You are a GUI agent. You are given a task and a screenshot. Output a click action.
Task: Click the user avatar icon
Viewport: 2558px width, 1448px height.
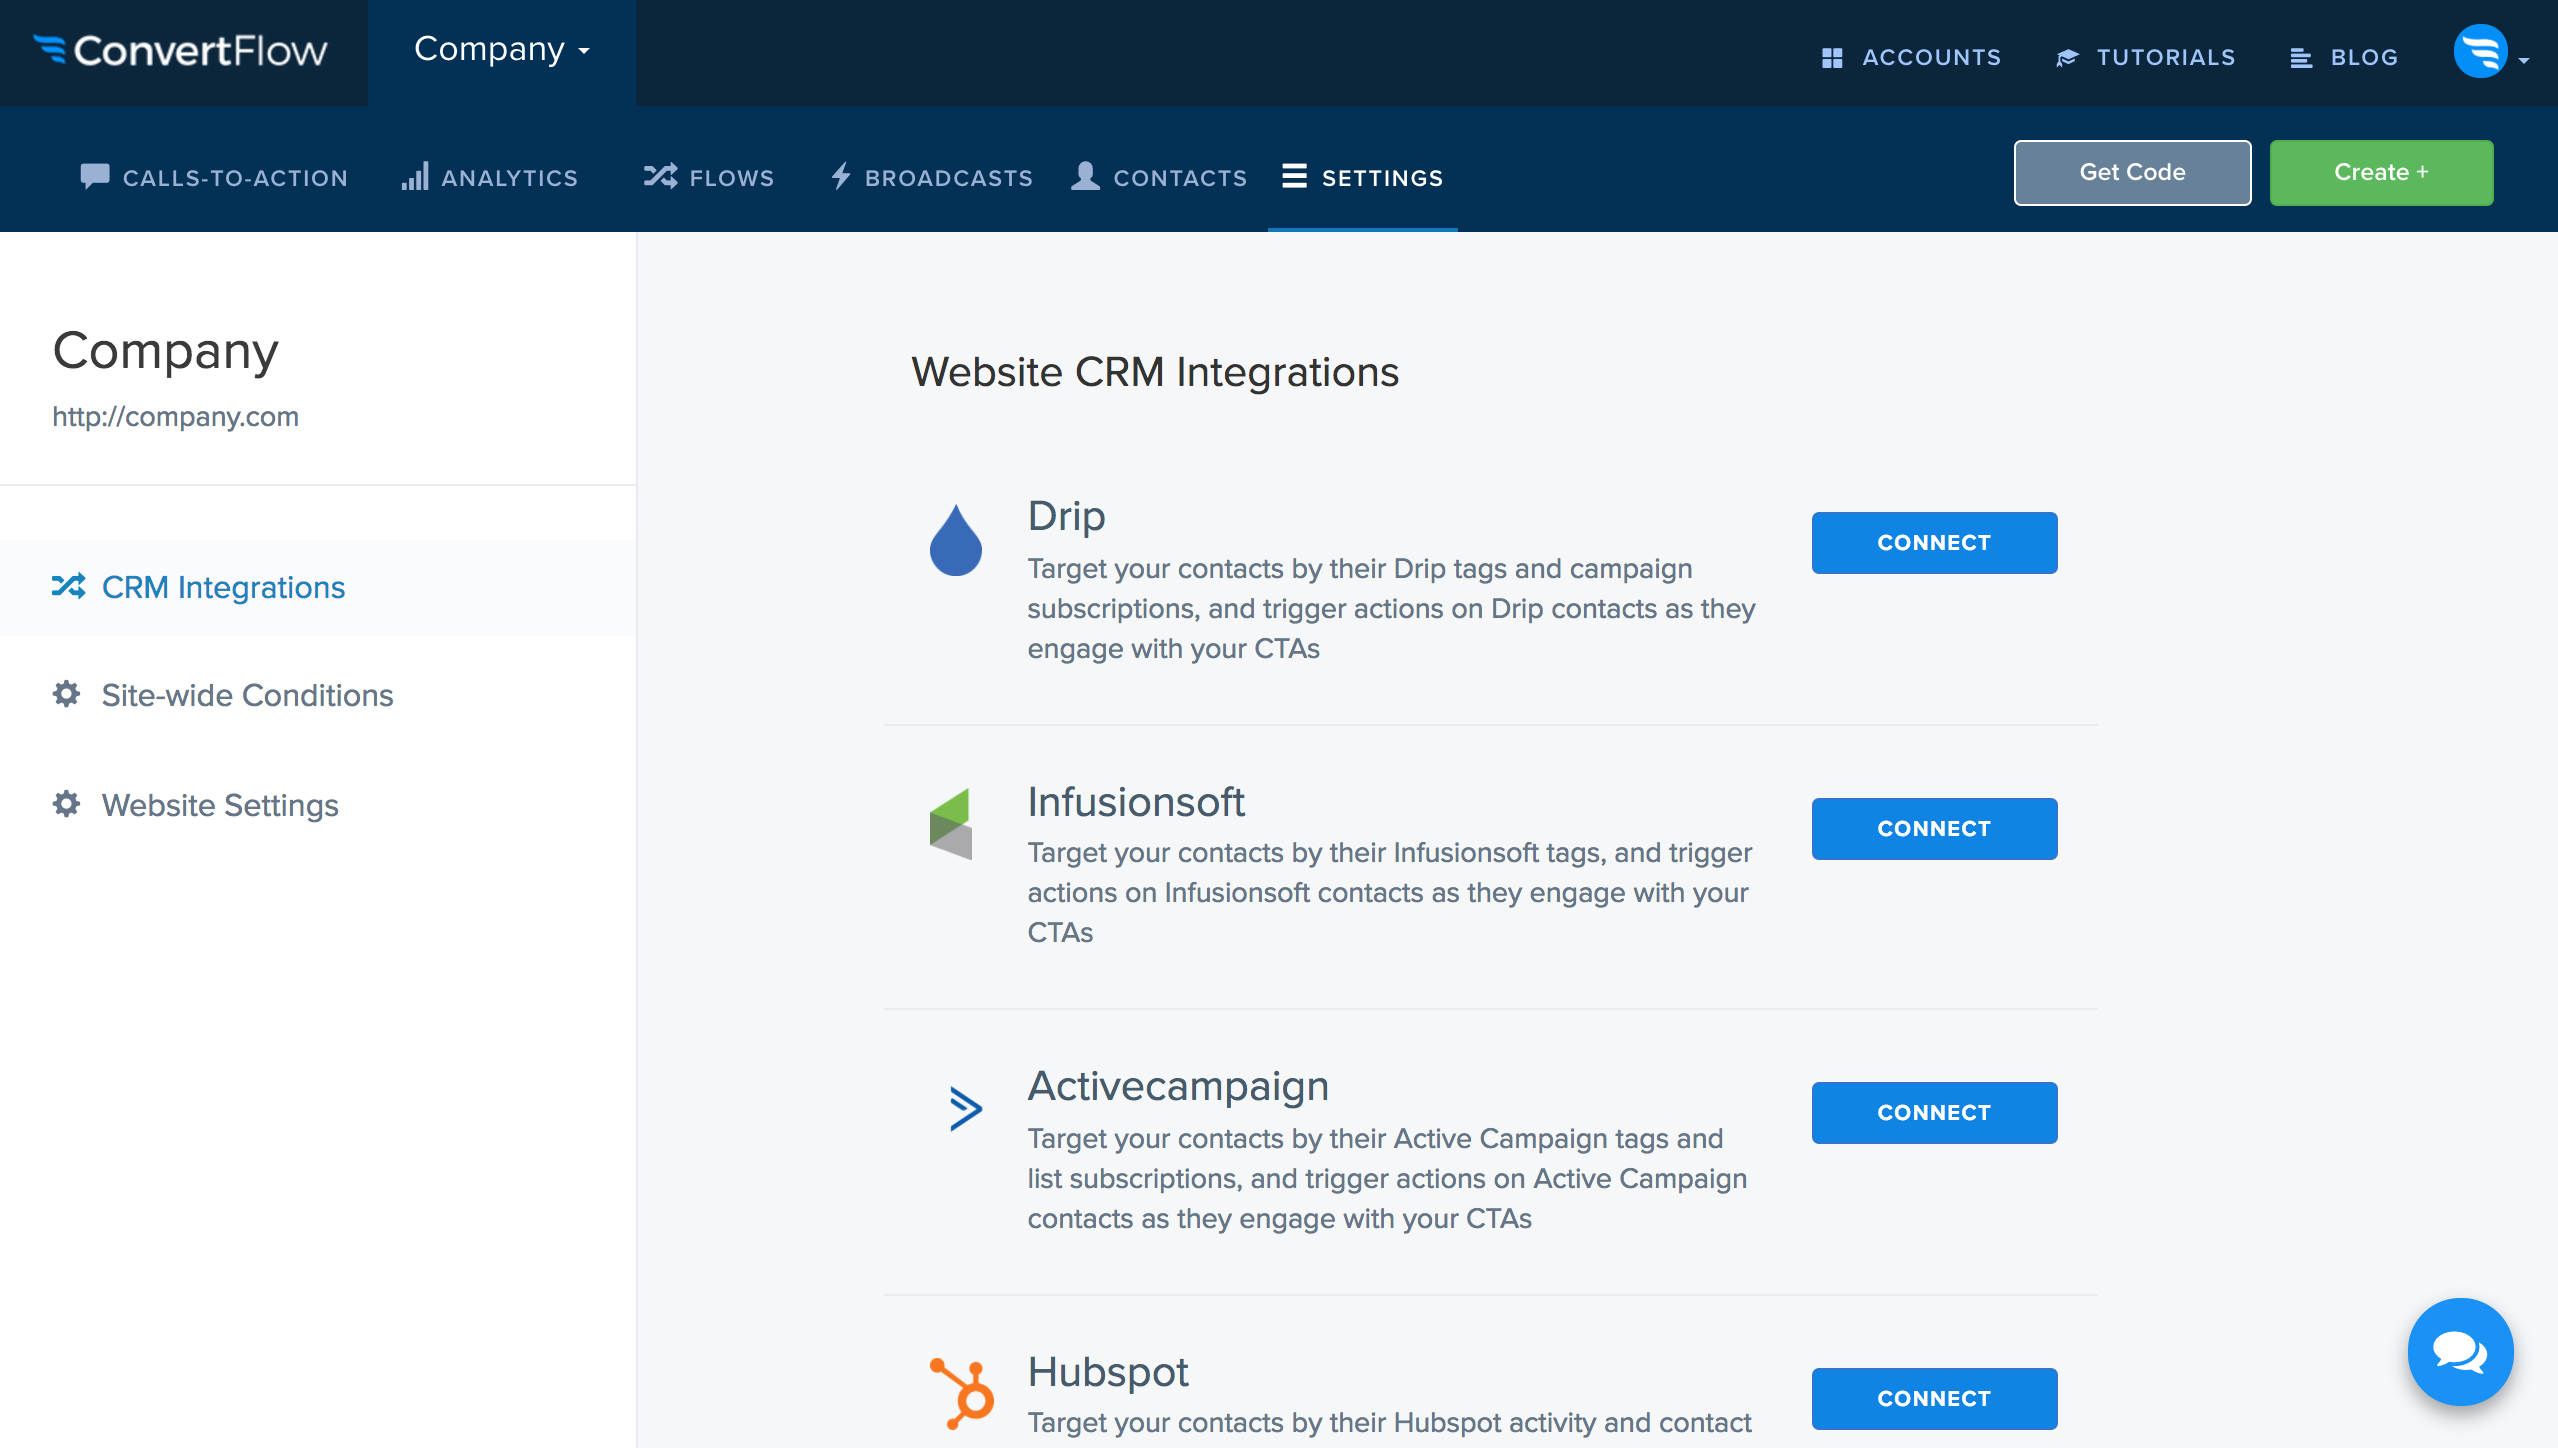[x=2480, y=51]
